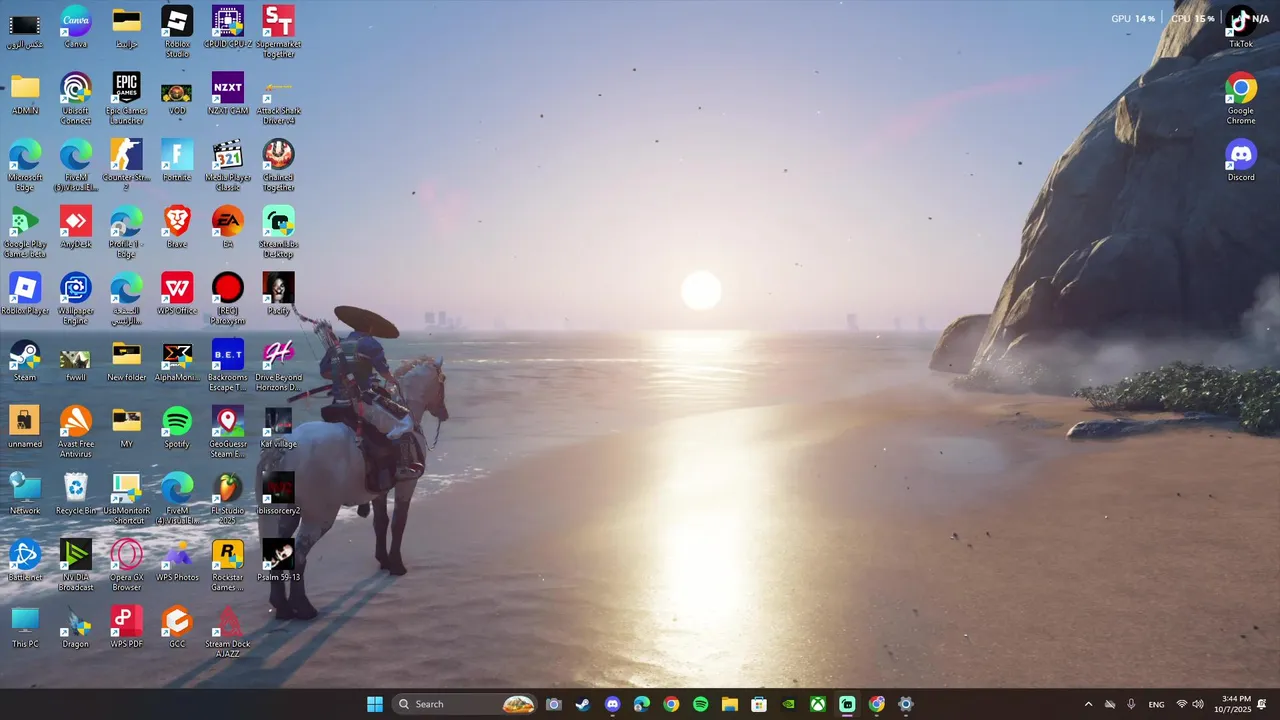Select the NZXT CAM desktop icon
The height and width of the screenshot is (720, 1280).
[x=228, y=94]
